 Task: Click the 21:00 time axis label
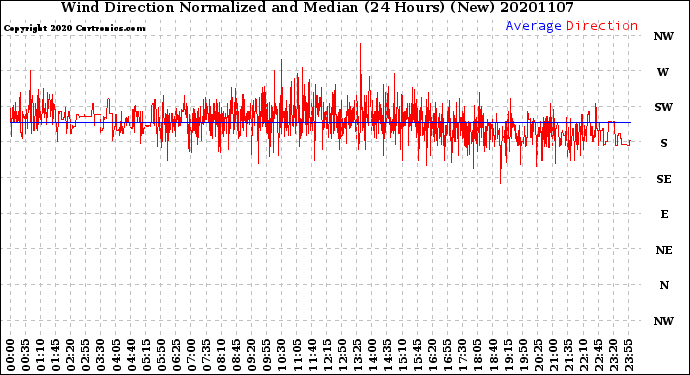[x=553, y=355]
